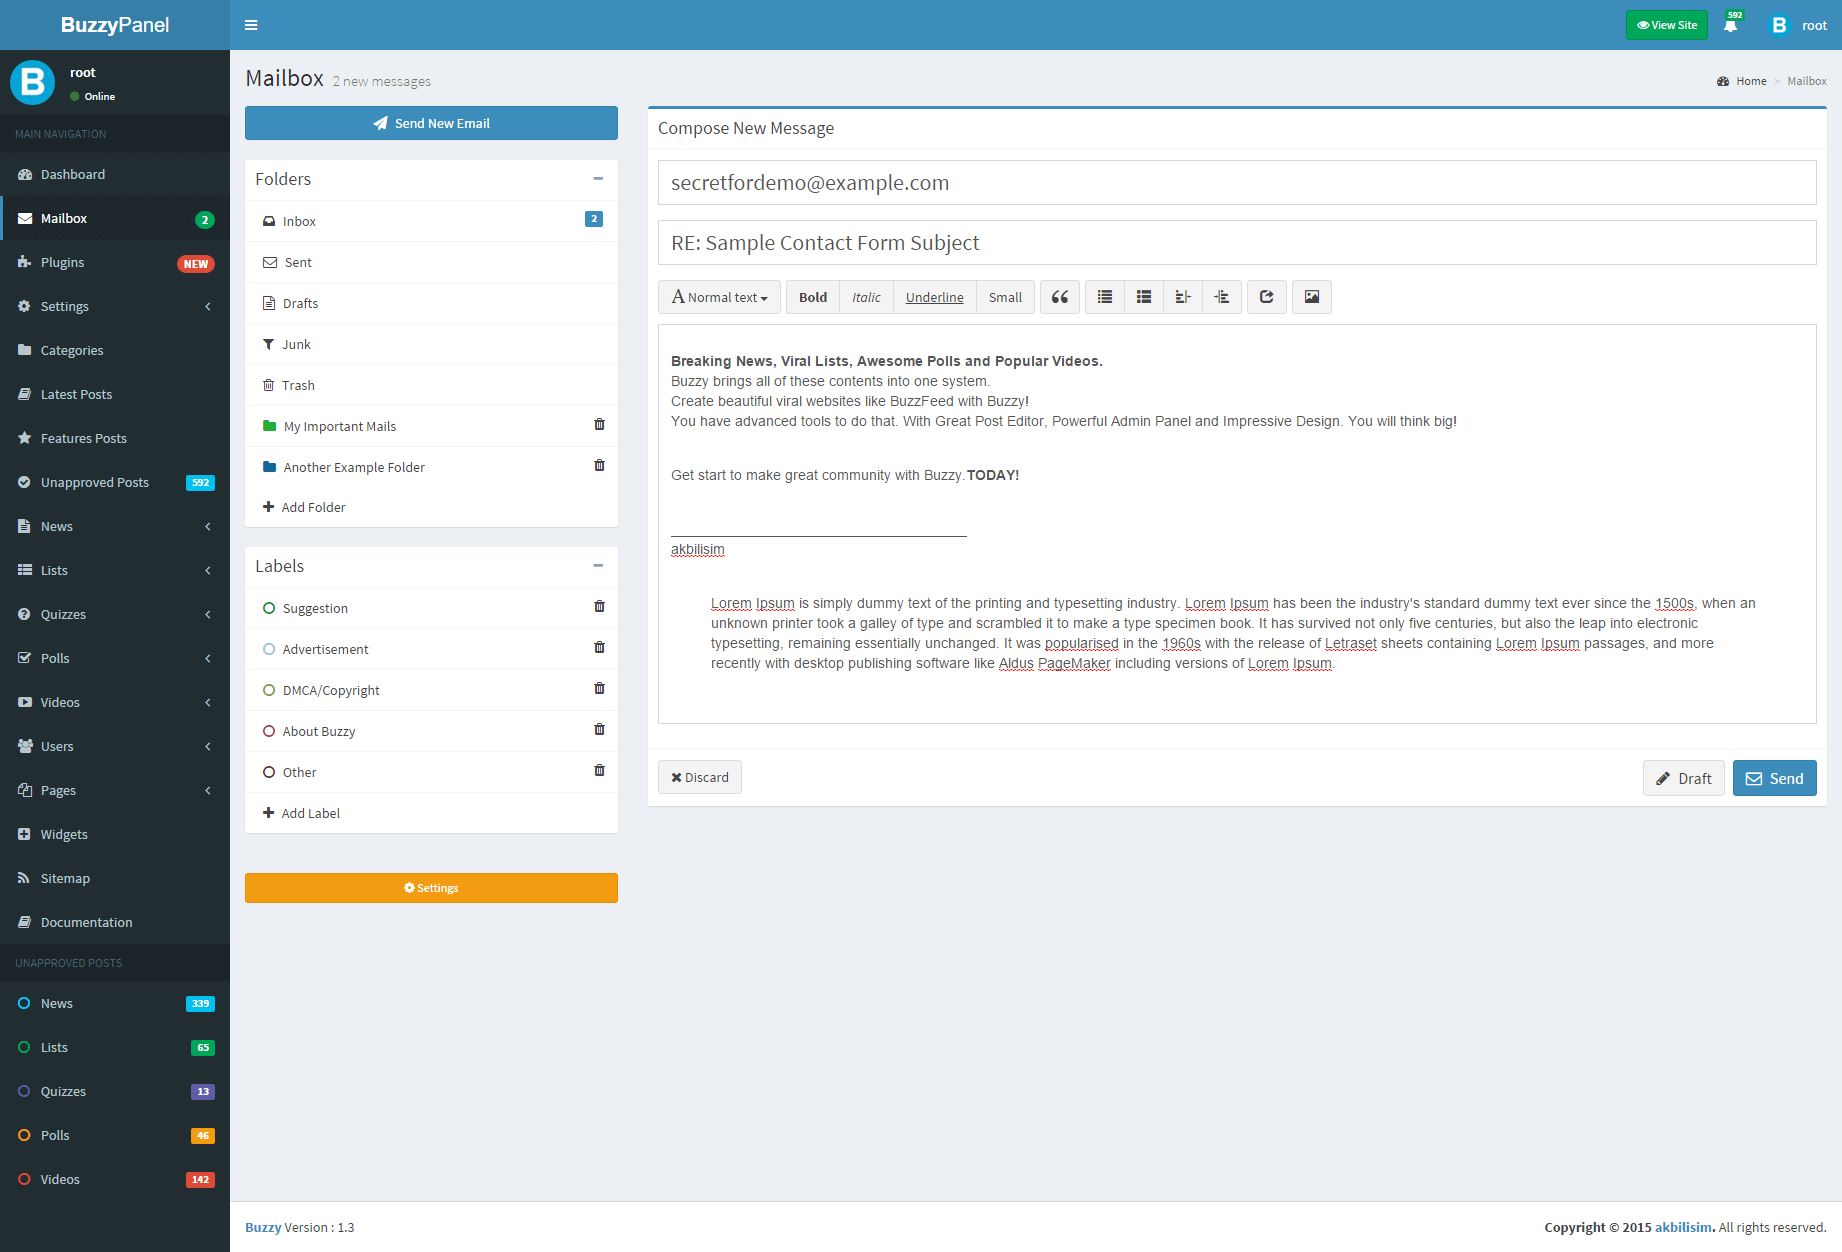Open the Normal text style dropdown
The height and width of the screenshot is (1252, 1842).
[719, 297]
